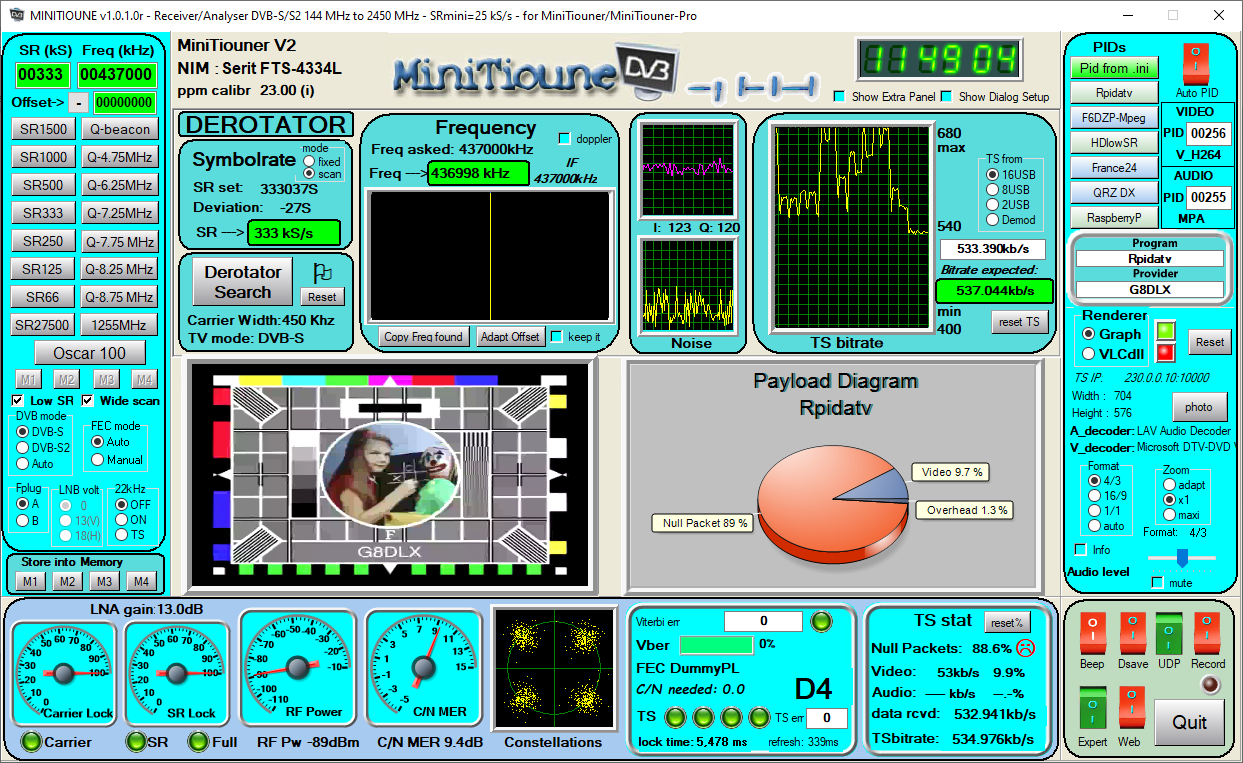Viewport: 1243px width, 763px height.
Task: Click the C/N MER gauge dial
Action: 424,666
